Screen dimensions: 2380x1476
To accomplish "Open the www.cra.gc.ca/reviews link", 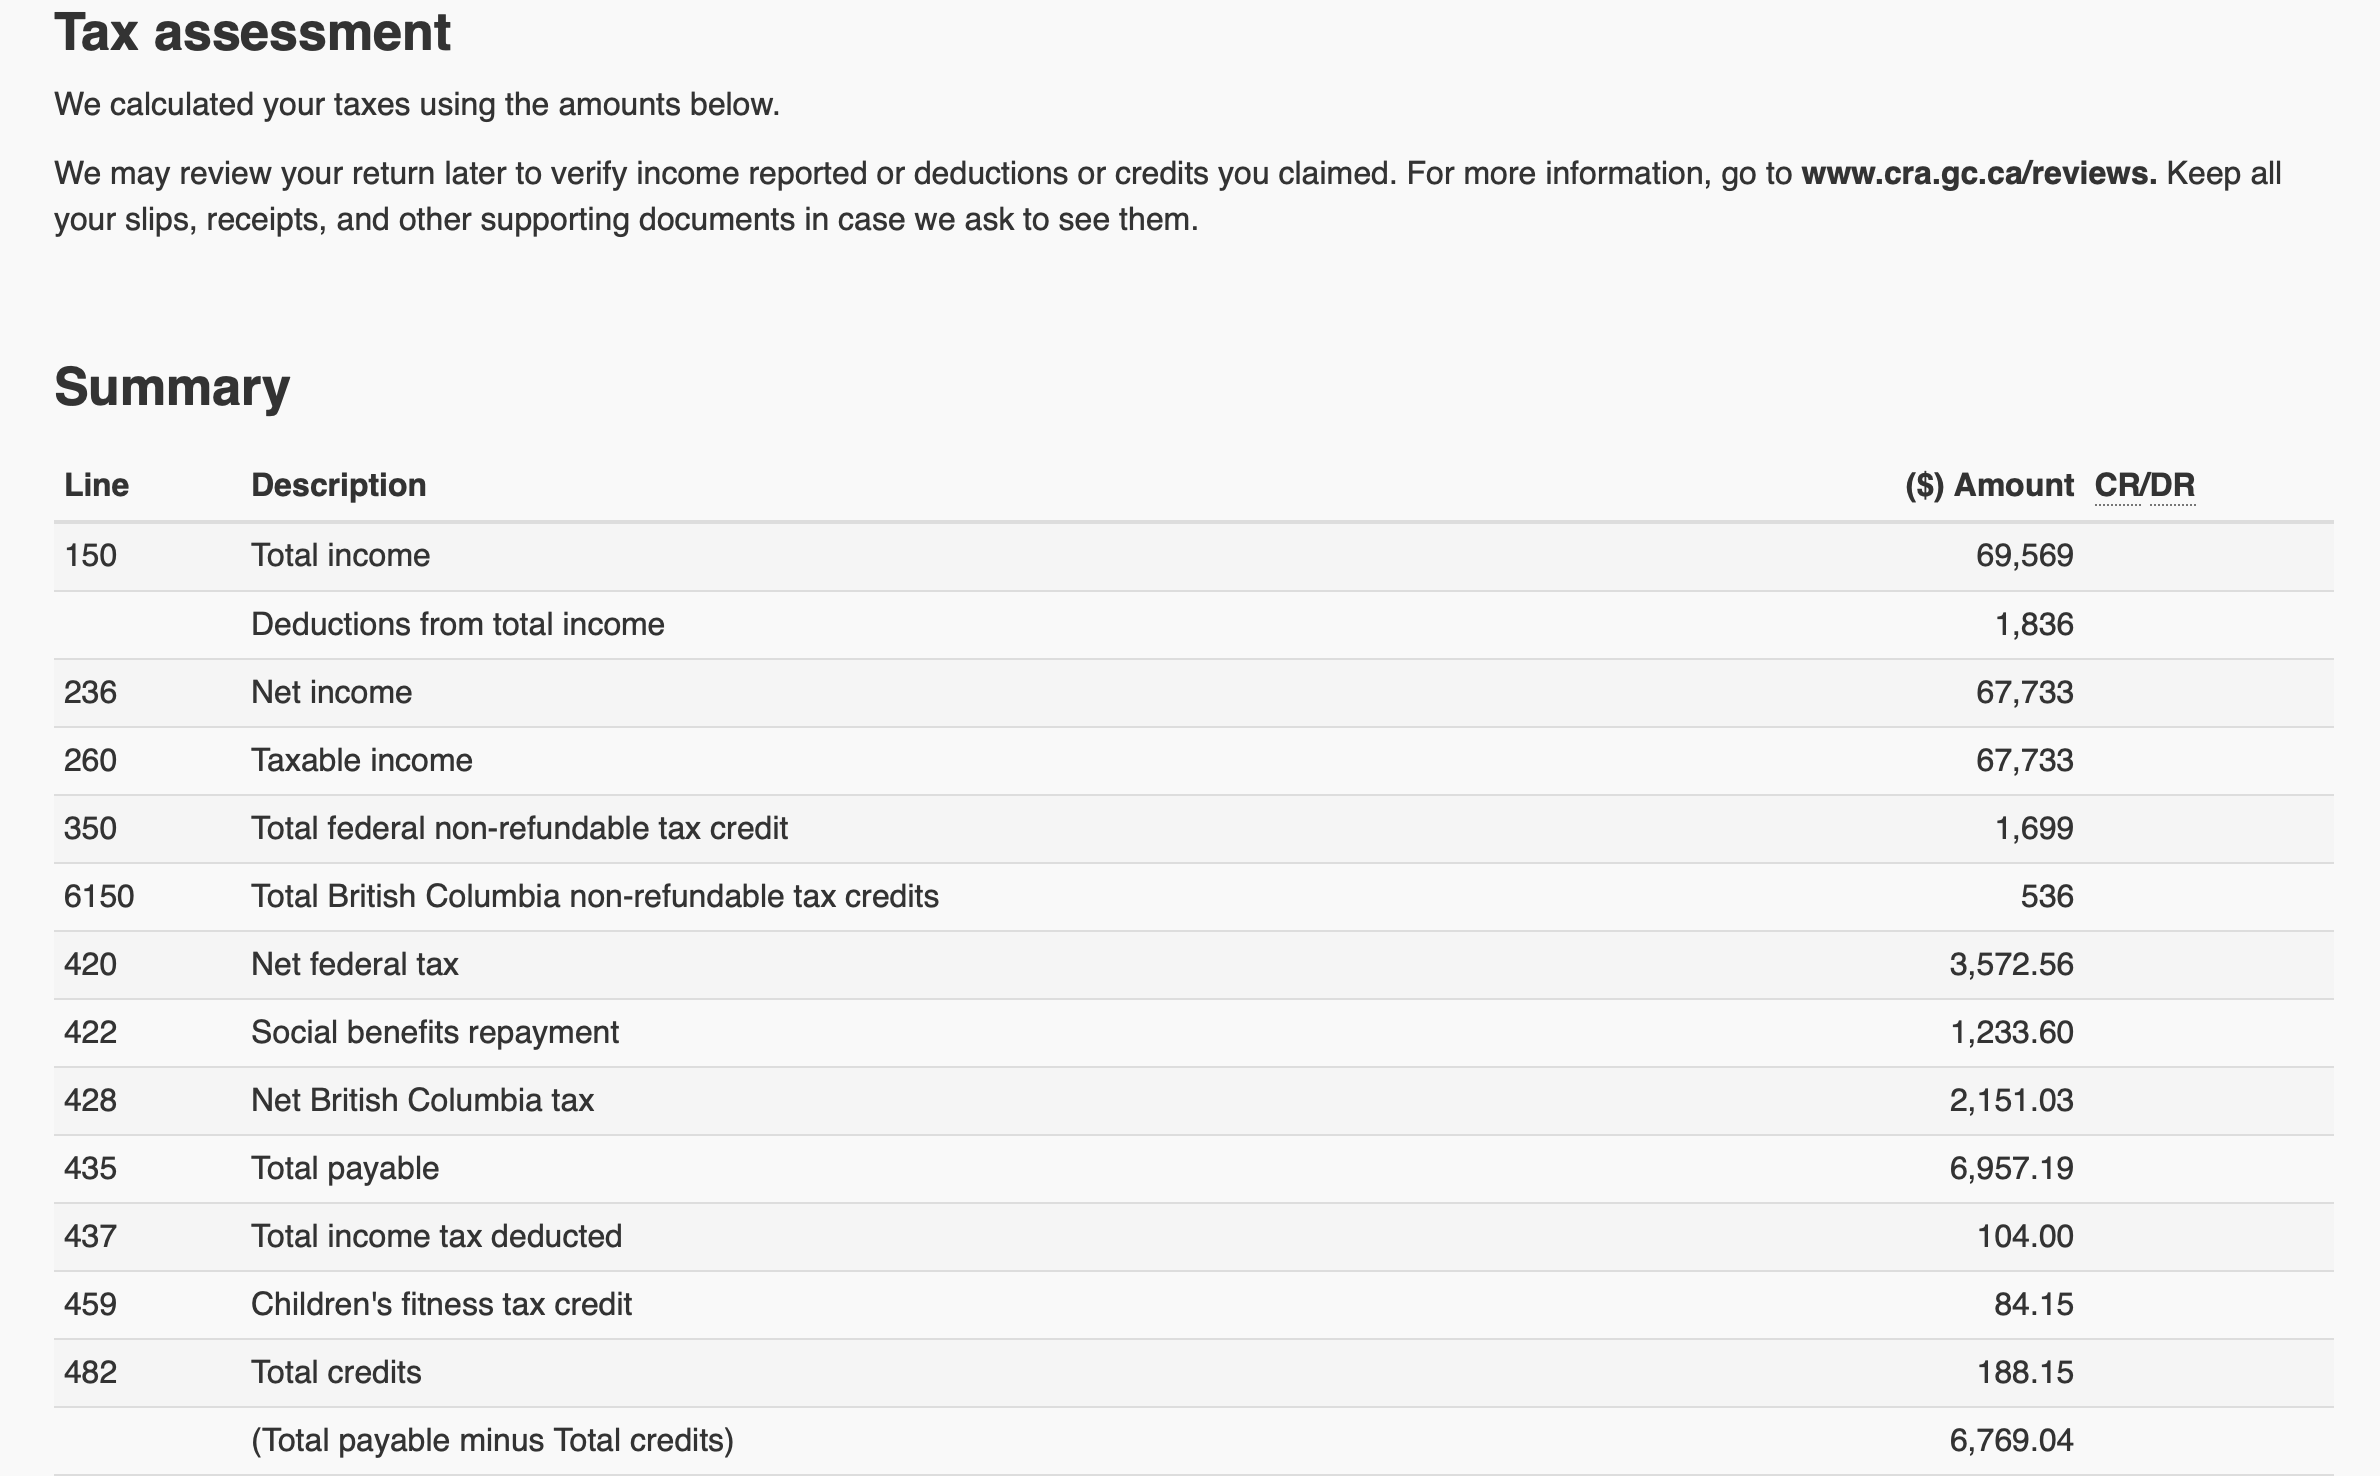I will point(1978,174).
